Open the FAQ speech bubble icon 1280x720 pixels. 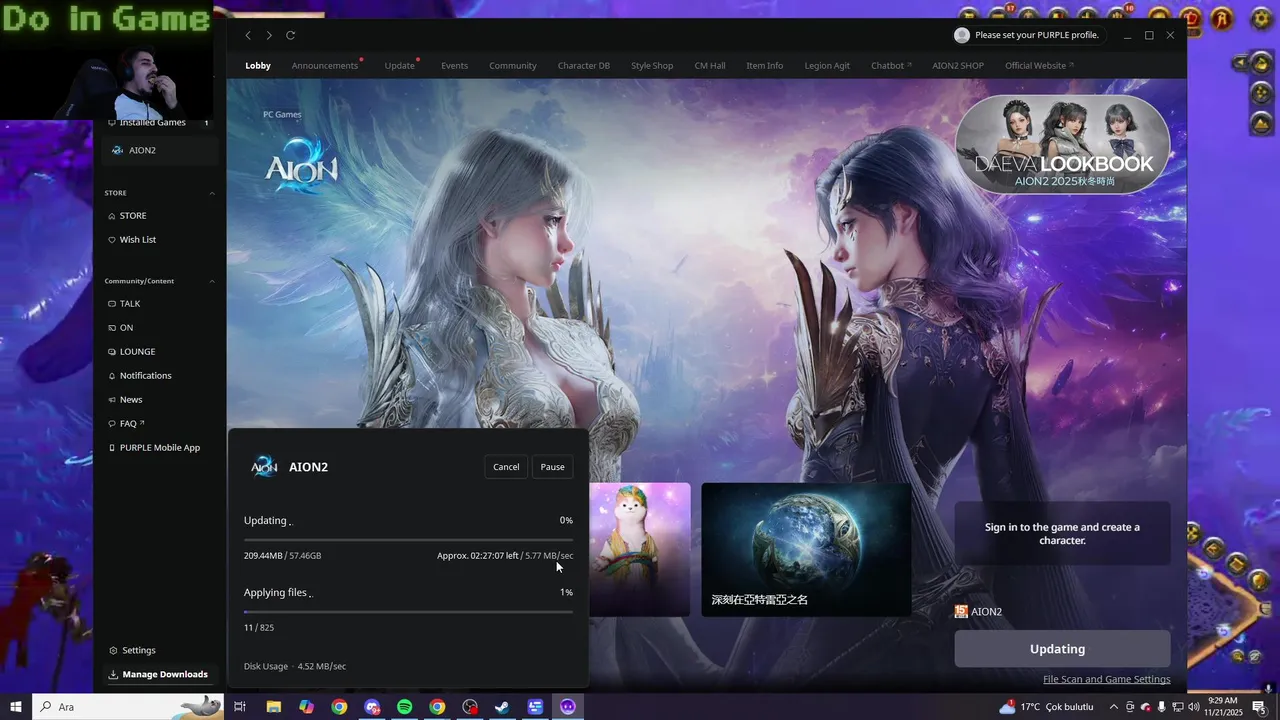[x=112, y=424]
